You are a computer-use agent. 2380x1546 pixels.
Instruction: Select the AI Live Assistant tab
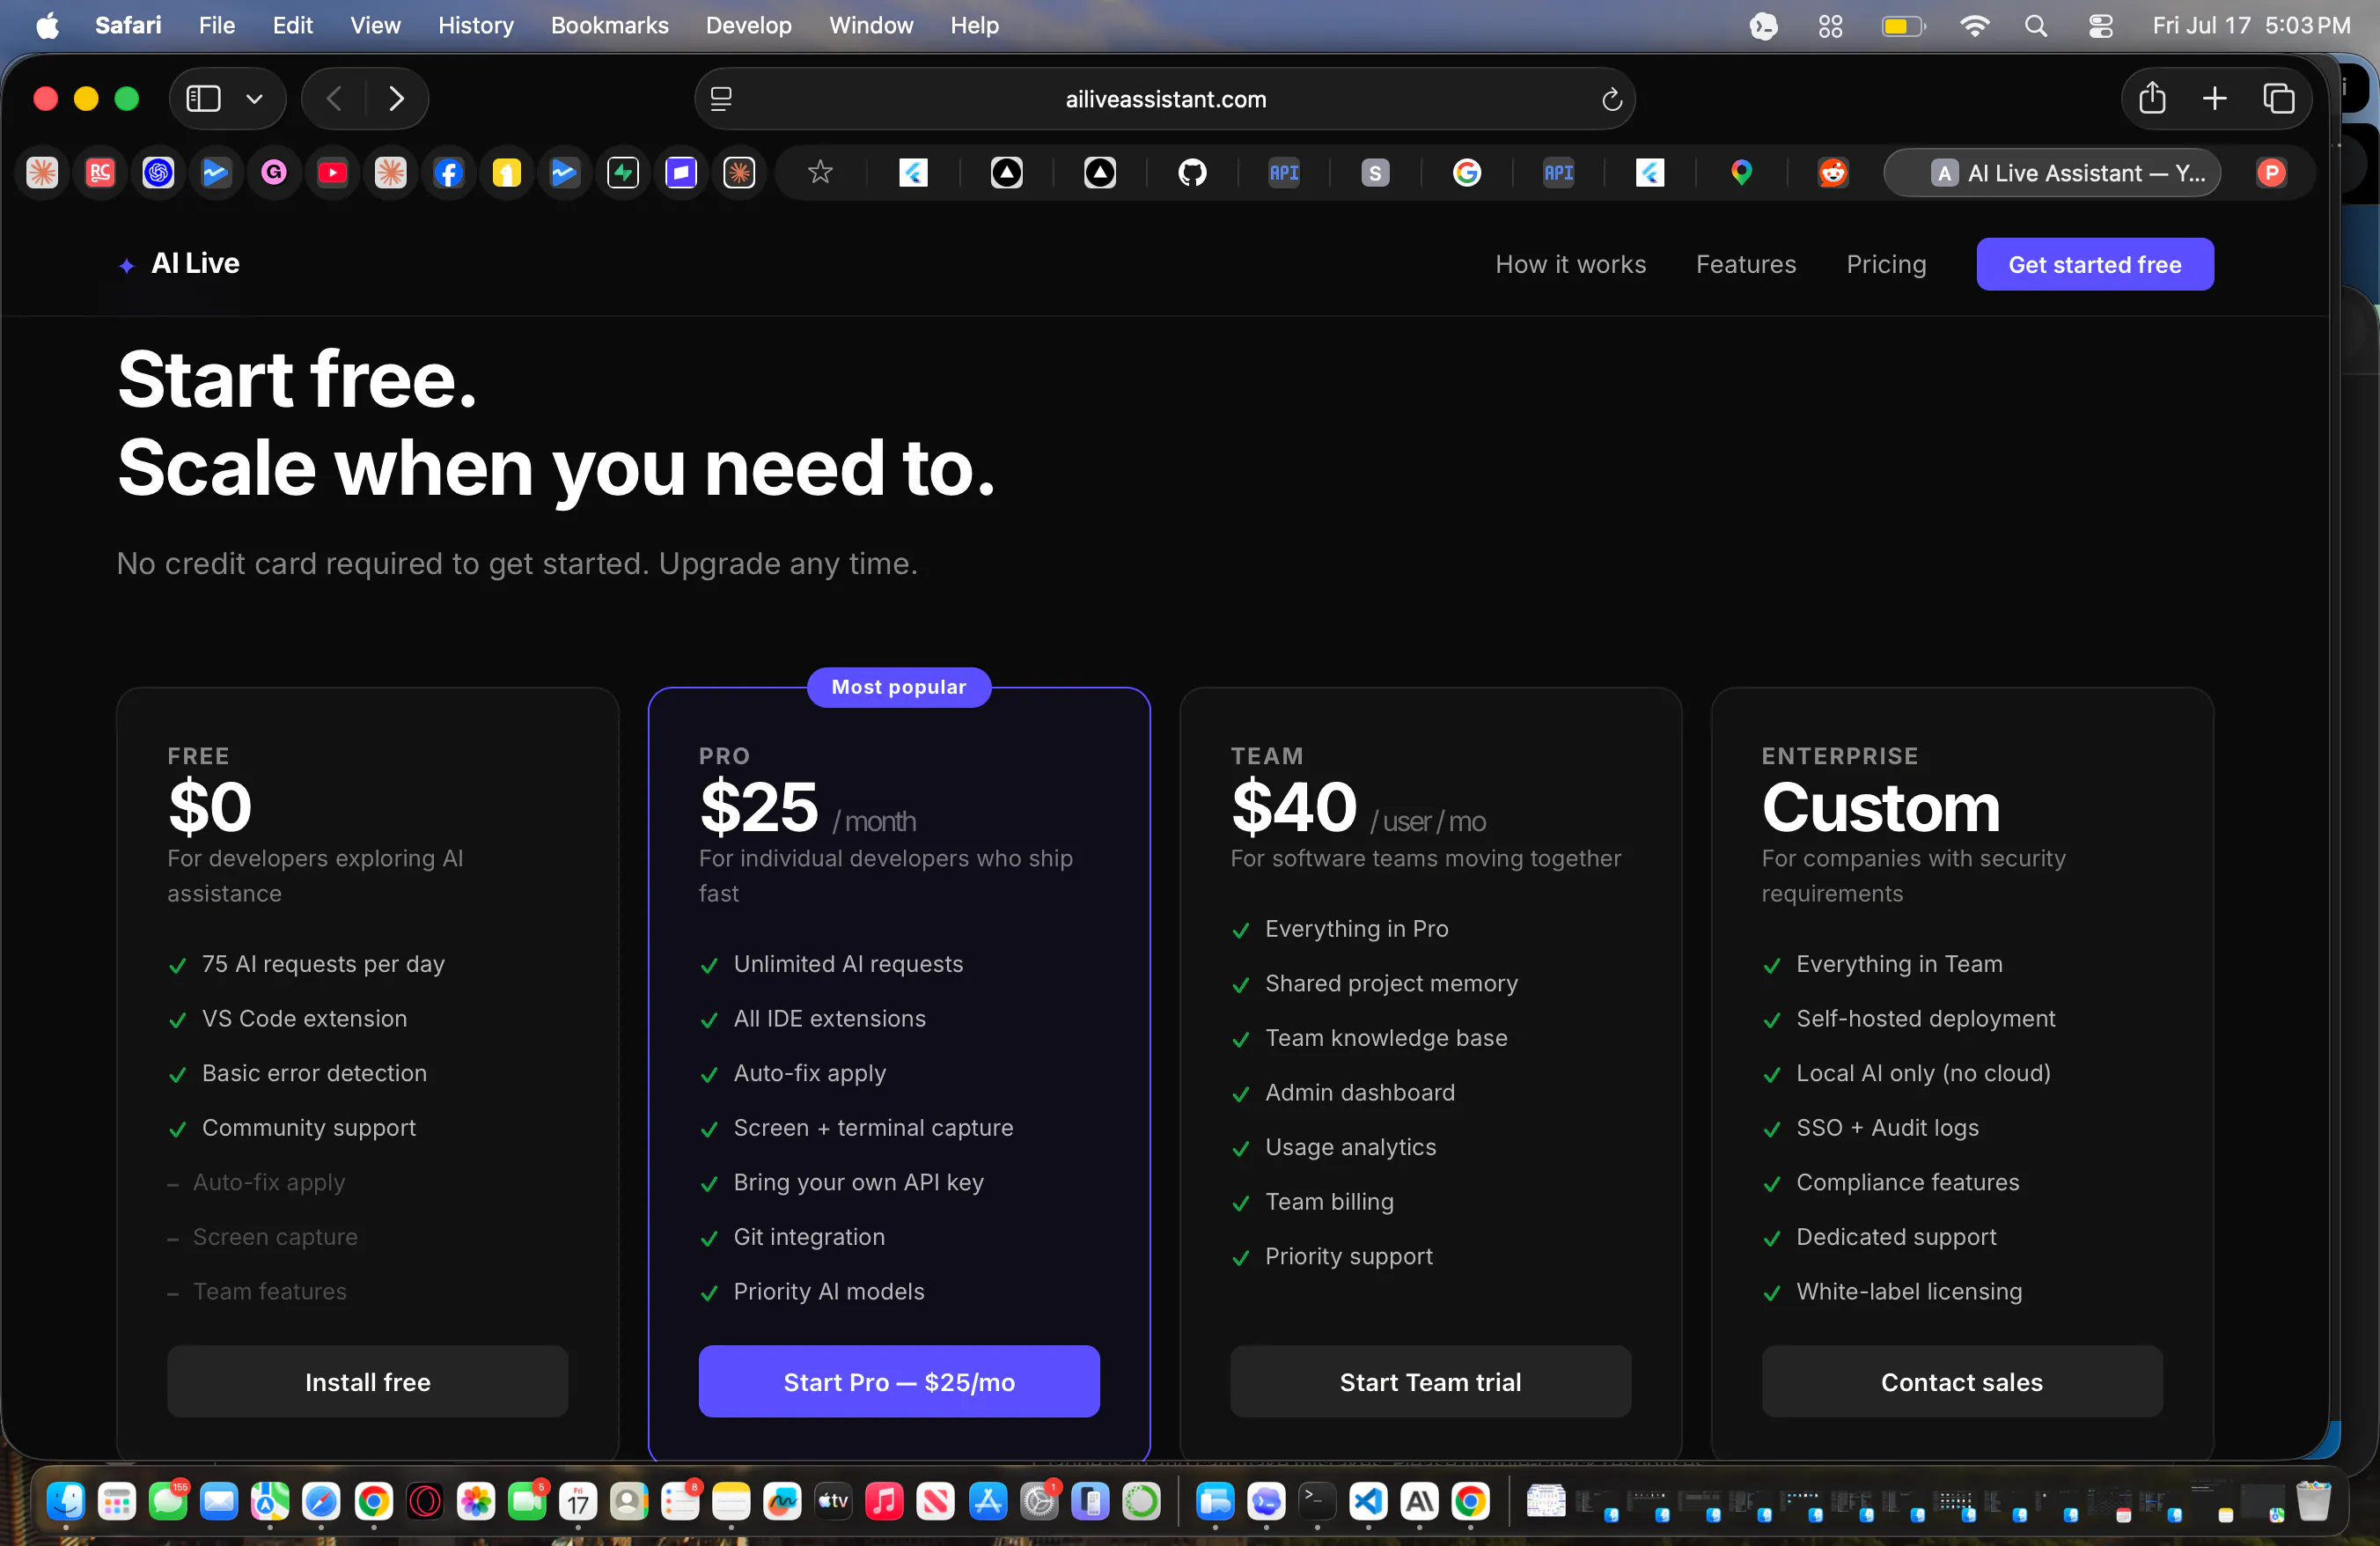pos(2052,173)
